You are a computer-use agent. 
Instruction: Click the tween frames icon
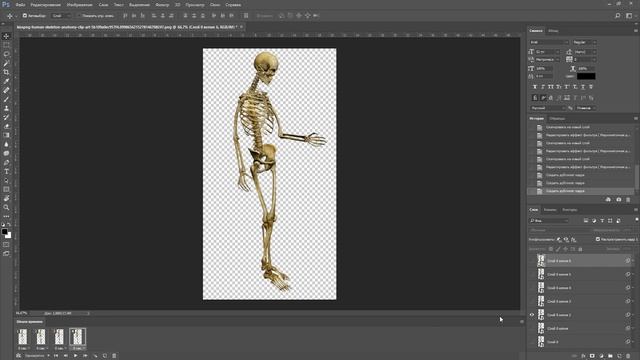pos(95,356)
